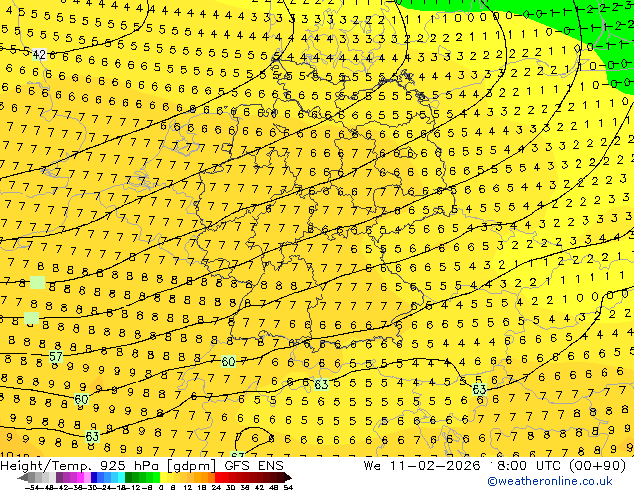634x490 pixels.
Task: Click the dark-red right arrow of colour scale
Action: (x=288, y=477)
